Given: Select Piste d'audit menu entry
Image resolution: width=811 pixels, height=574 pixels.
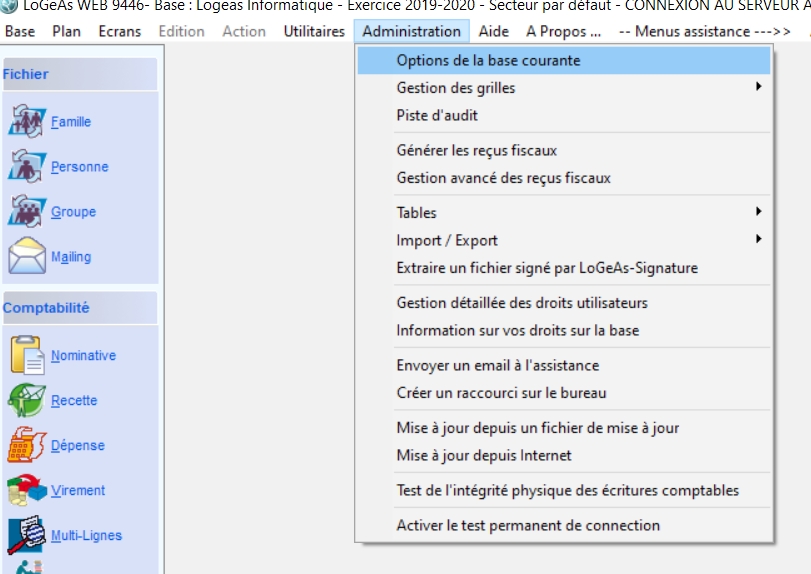Looking at the screenshot, I should tap(437, 115).
